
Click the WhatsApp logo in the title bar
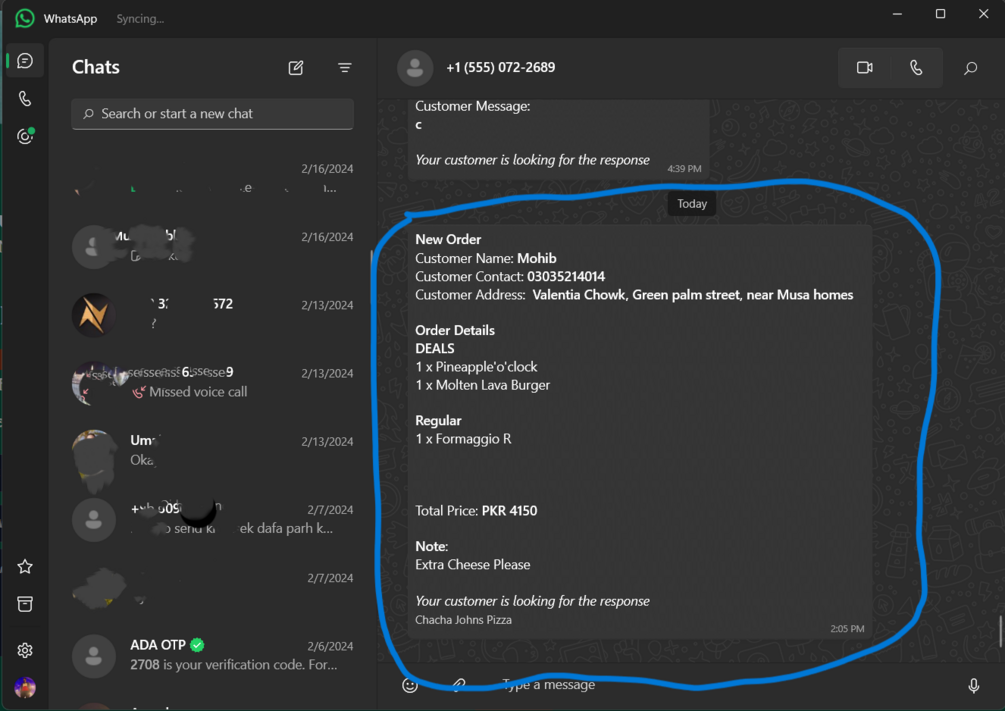point(25,18)
